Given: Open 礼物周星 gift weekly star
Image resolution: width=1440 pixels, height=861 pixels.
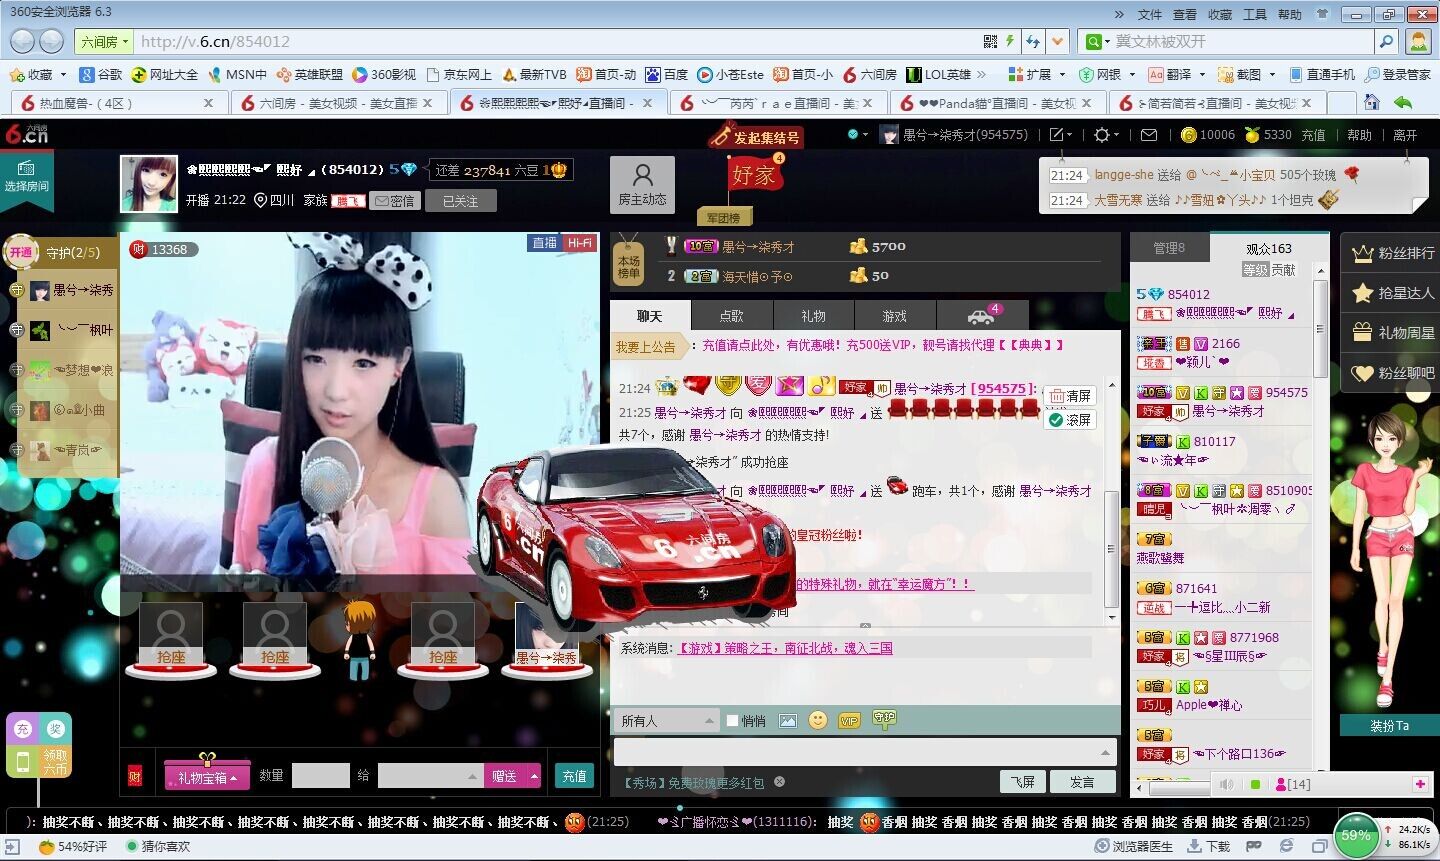Looking at the screenshot, I should tap(1394, 333).
